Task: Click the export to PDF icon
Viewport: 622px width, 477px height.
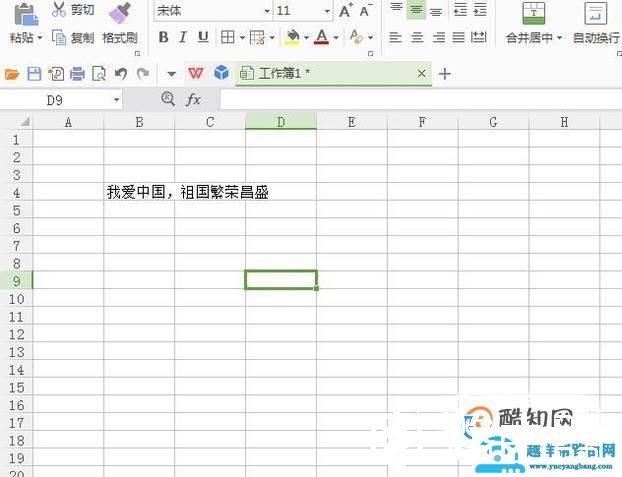Action: (x=56, y=74)
